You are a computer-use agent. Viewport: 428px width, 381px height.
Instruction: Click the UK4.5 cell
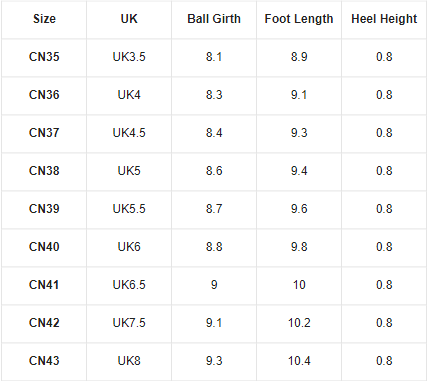click(129, 133)
